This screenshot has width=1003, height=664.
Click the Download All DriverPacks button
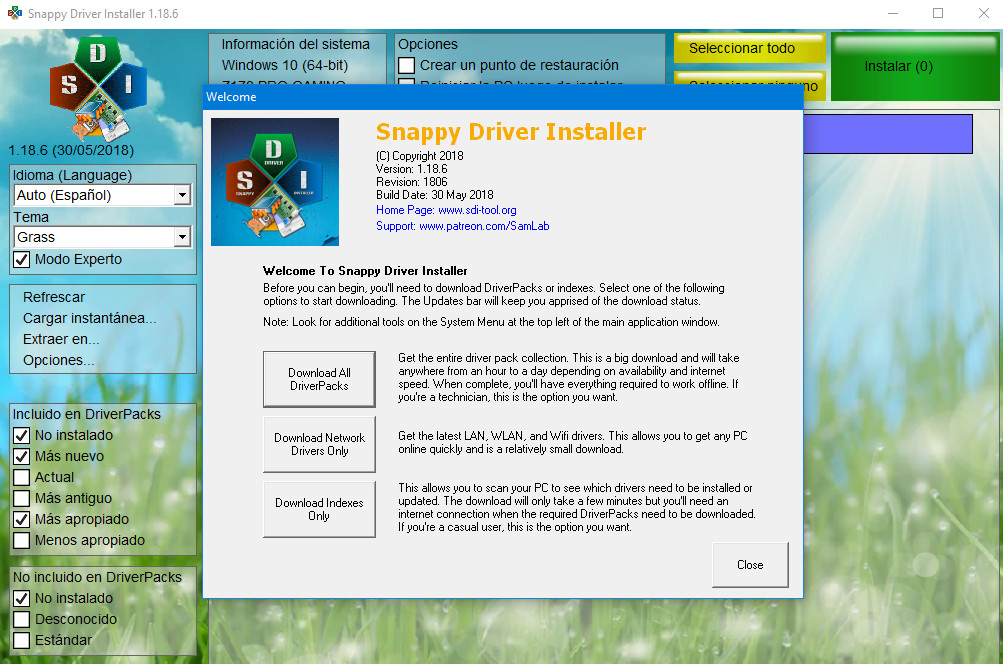[x=319, y=379]
